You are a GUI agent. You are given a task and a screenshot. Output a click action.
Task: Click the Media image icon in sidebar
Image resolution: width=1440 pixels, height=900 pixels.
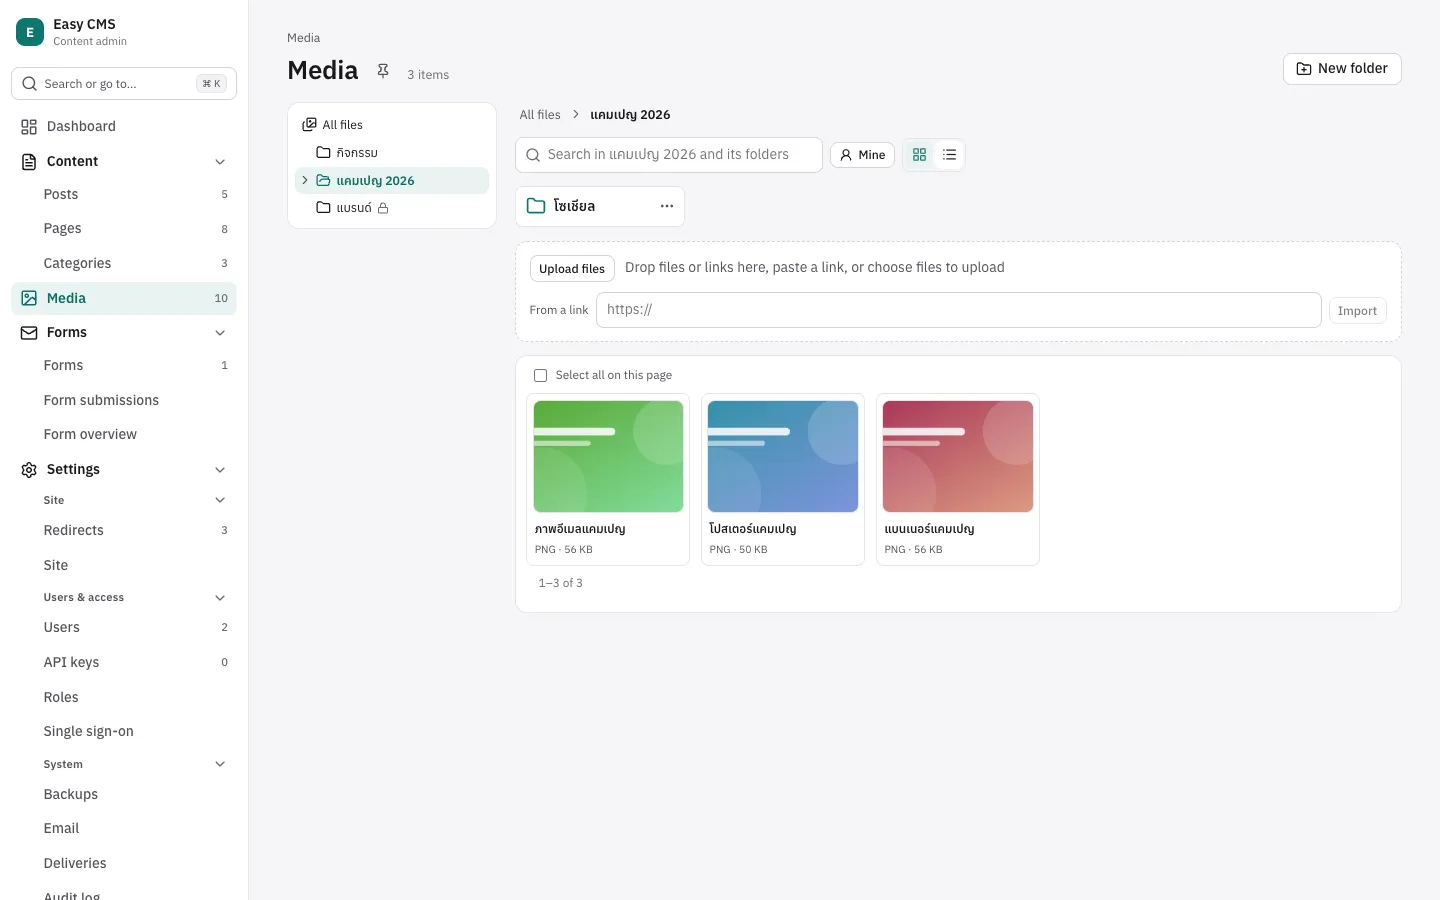coord(29,298)
